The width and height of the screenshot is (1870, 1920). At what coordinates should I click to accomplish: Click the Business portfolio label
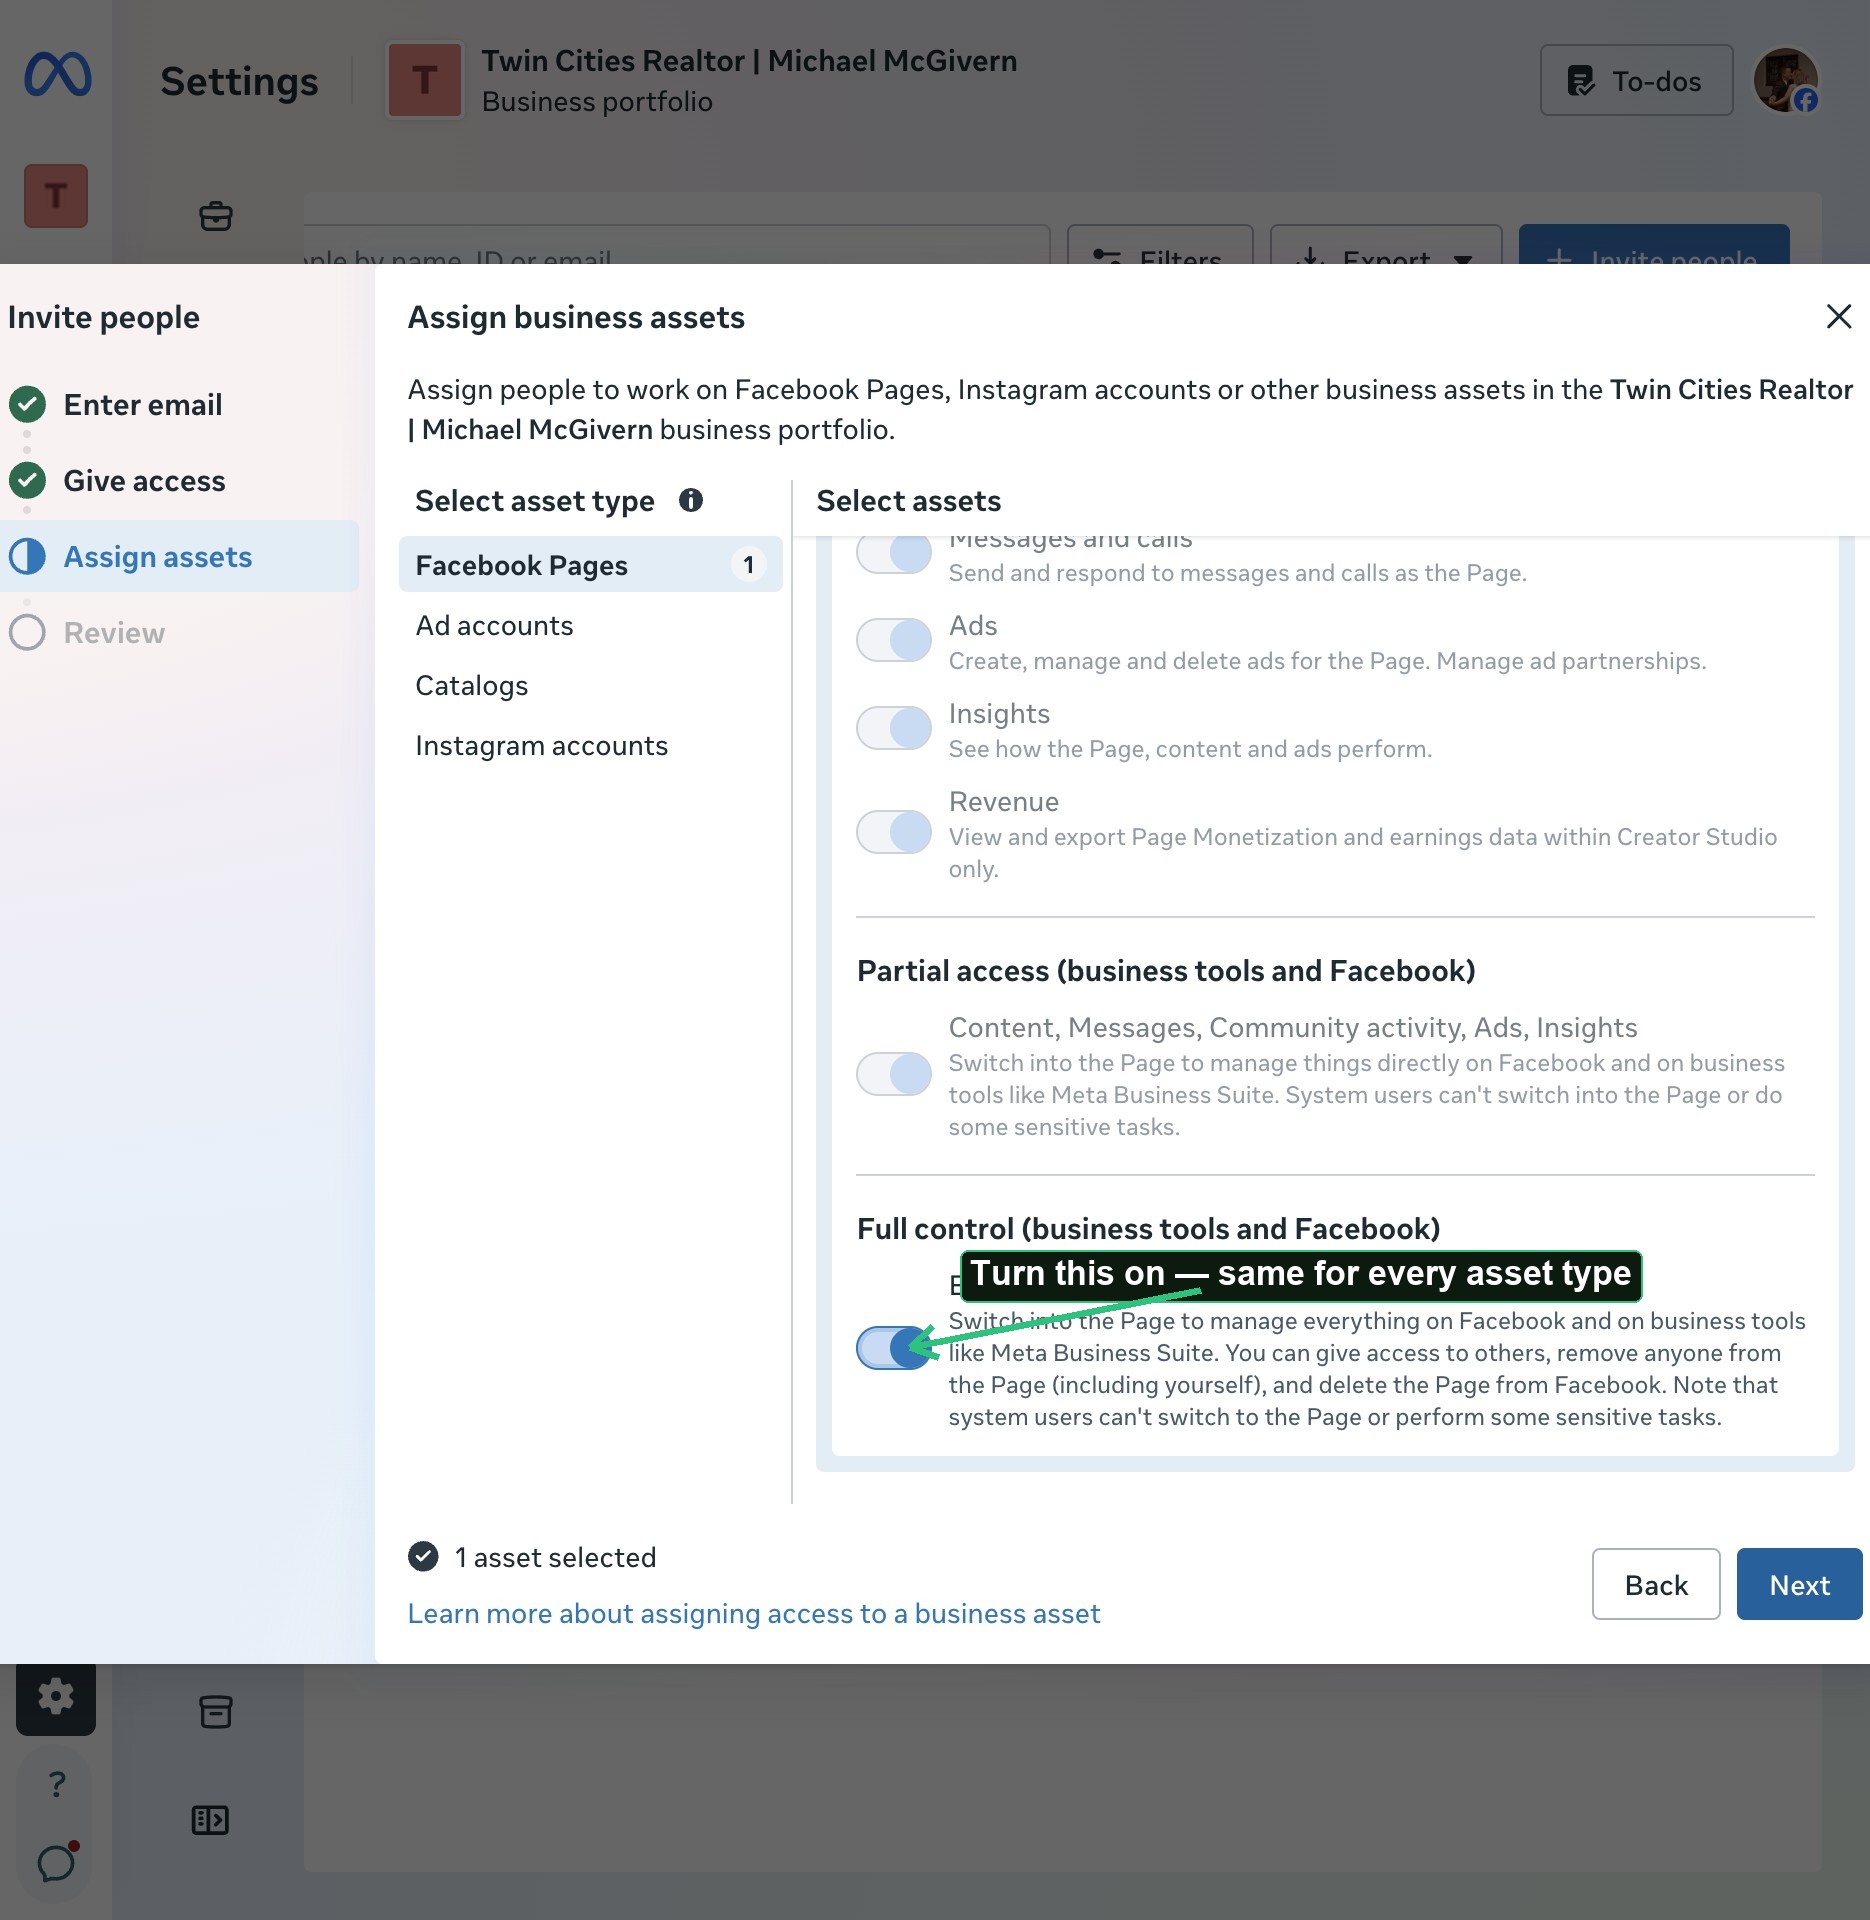pos(597,102)
